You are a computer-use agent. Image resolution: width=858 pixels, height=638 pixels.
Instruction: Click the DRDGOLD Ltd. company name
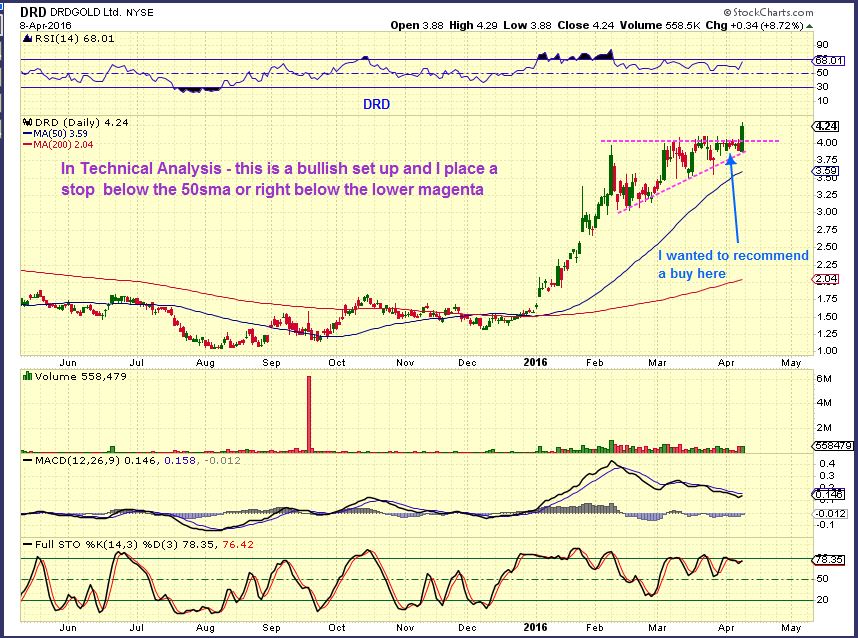(86, 12)
